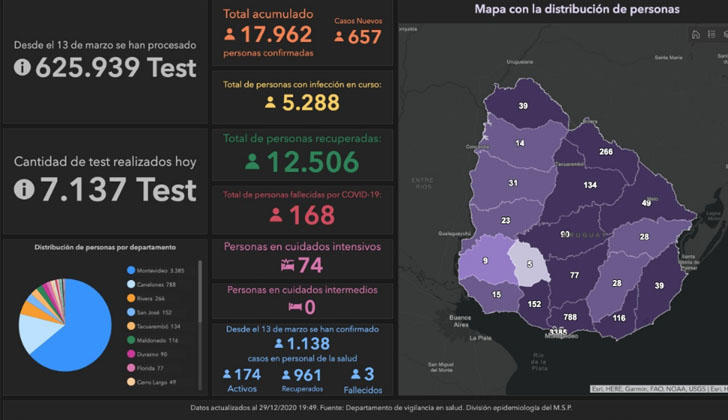The width and height of the screenshot is (728, 420).
Task: Click the Tacuarembó legend swatch
Action: click(131, 326)
